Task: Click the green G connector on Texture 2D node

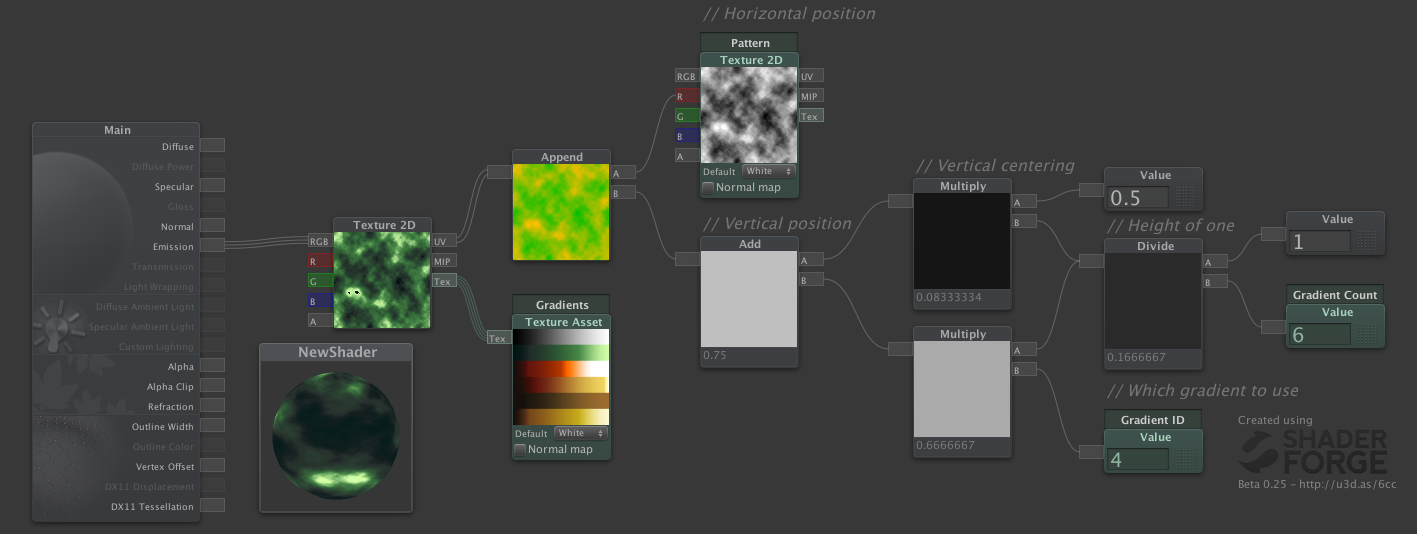Action: [x=319, y=281]
